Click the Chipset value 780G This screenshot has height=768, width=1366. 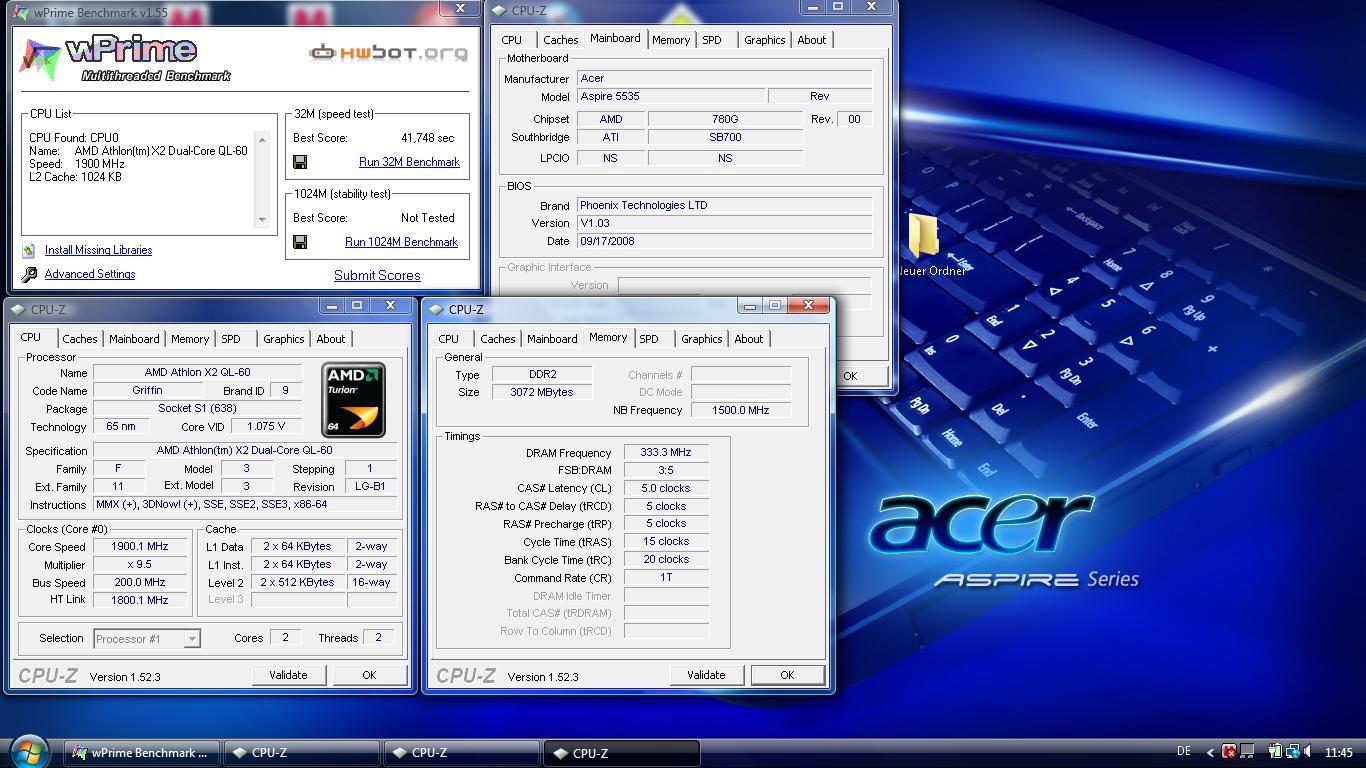[725, 119]
